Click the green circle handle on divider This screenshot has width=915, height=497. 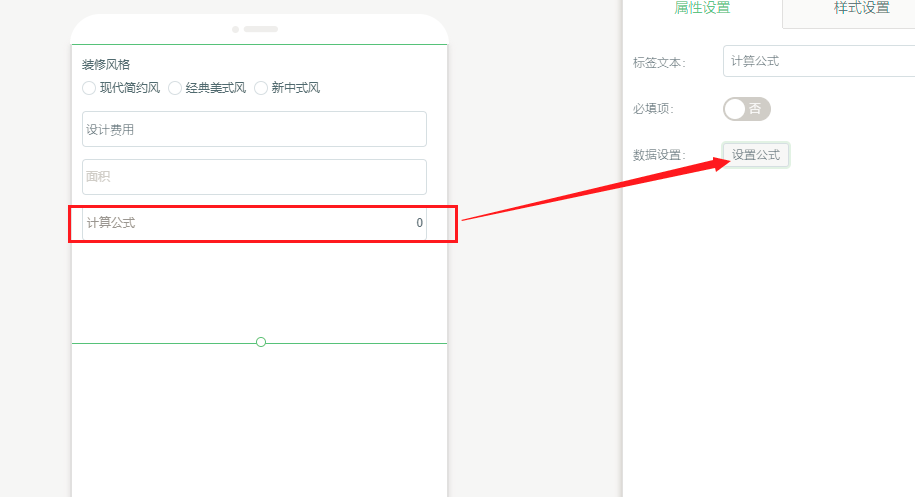click(x=261, y=342)
